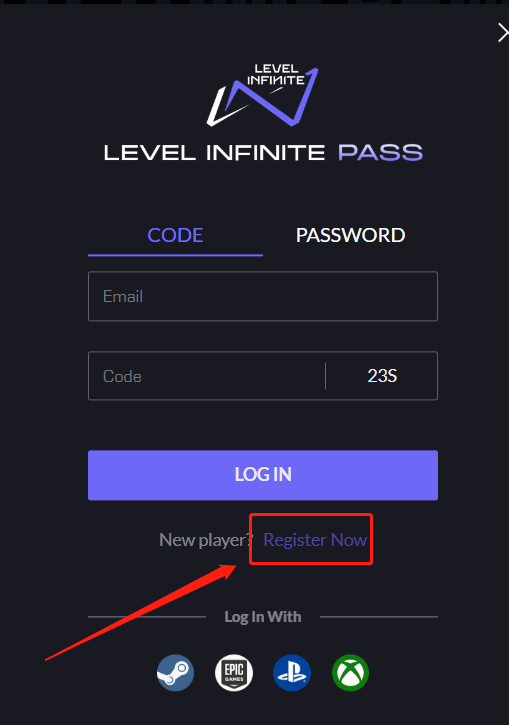Click the purple underline beneath CODE
This screenshot has height=725, width=509.
click(175, 255)
